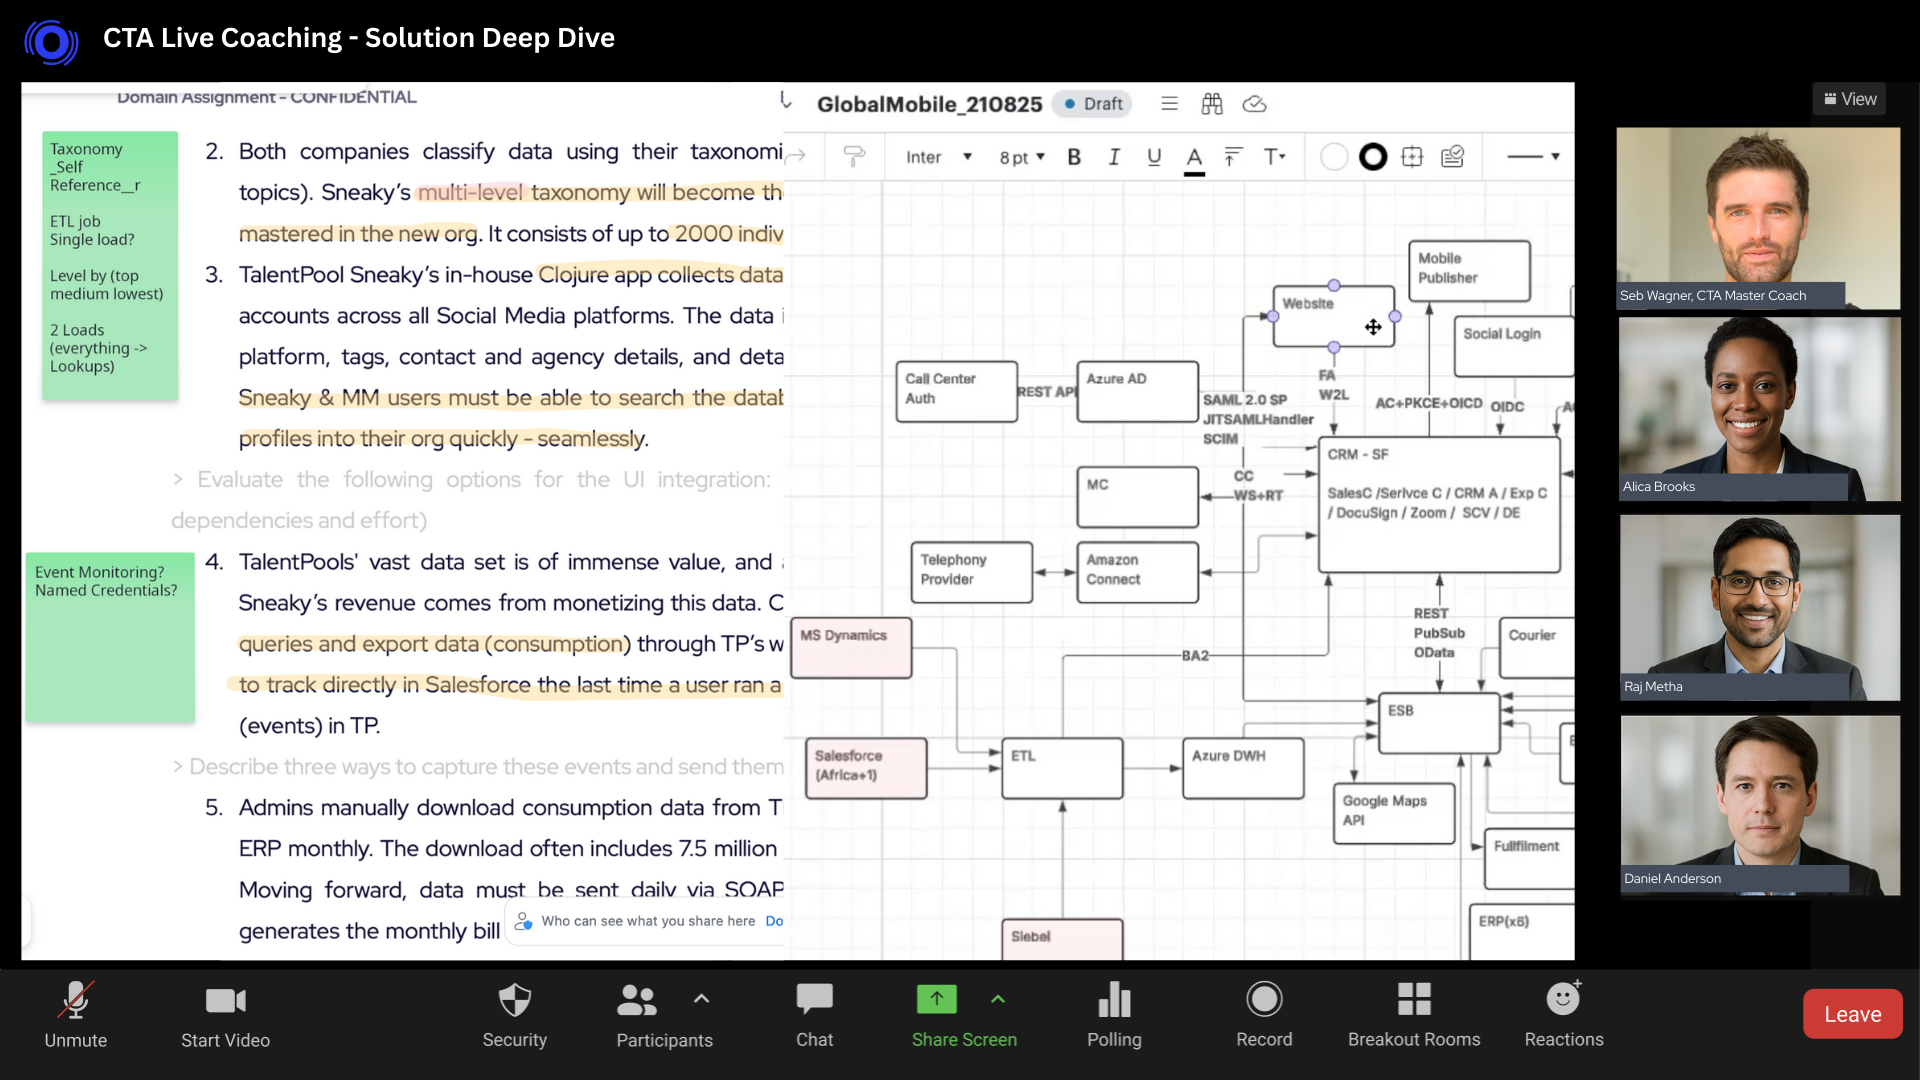Open the text options T dropdown
Viewport: 1920px width, 1080px height.
[x=1274, y=157]
